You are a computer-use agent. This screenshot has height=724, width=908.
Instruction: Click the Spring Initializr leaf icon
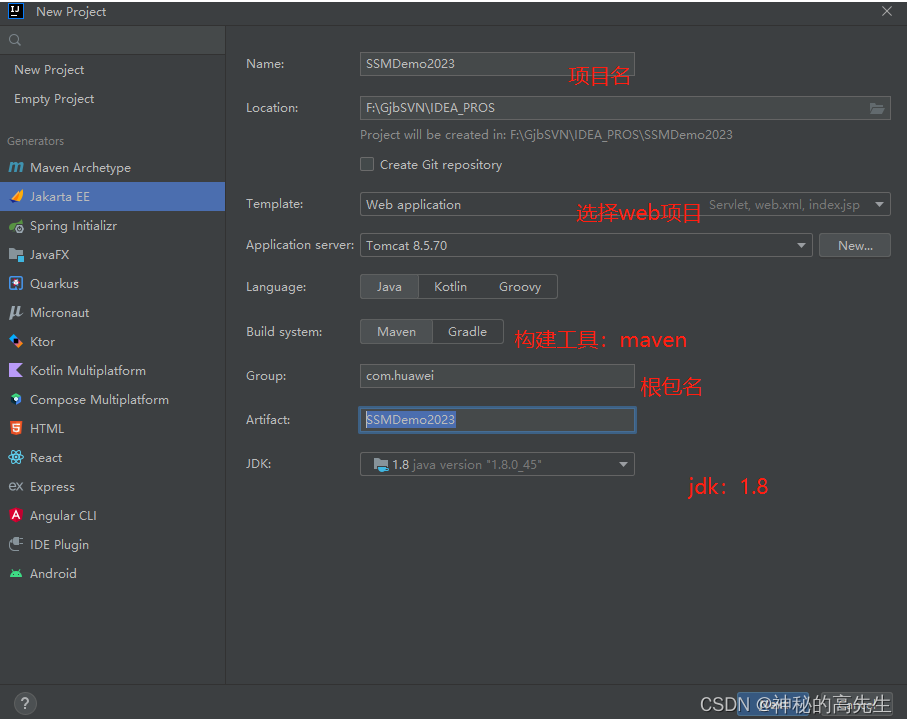pos(16,226)
